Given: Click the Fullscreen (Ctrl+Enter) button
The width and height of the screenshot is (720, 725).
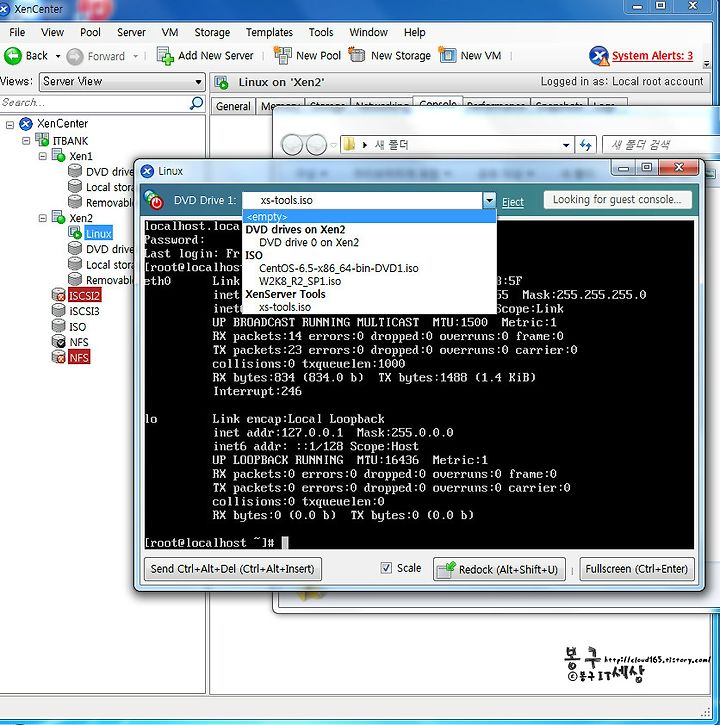Looking at the screenshot, I should pos(637,569).
